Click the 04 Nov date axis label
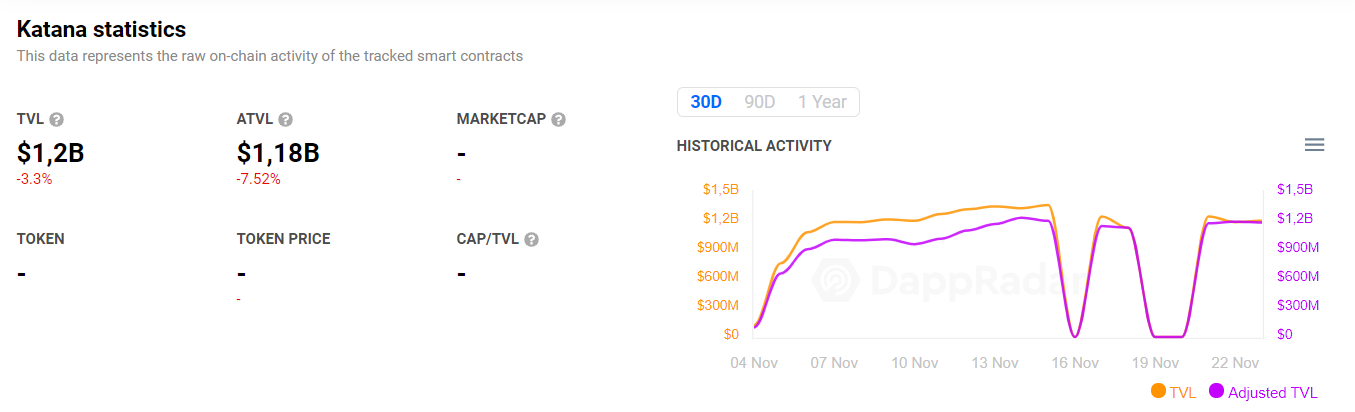Screen dimensions: 1355x412 click(753, 363)
